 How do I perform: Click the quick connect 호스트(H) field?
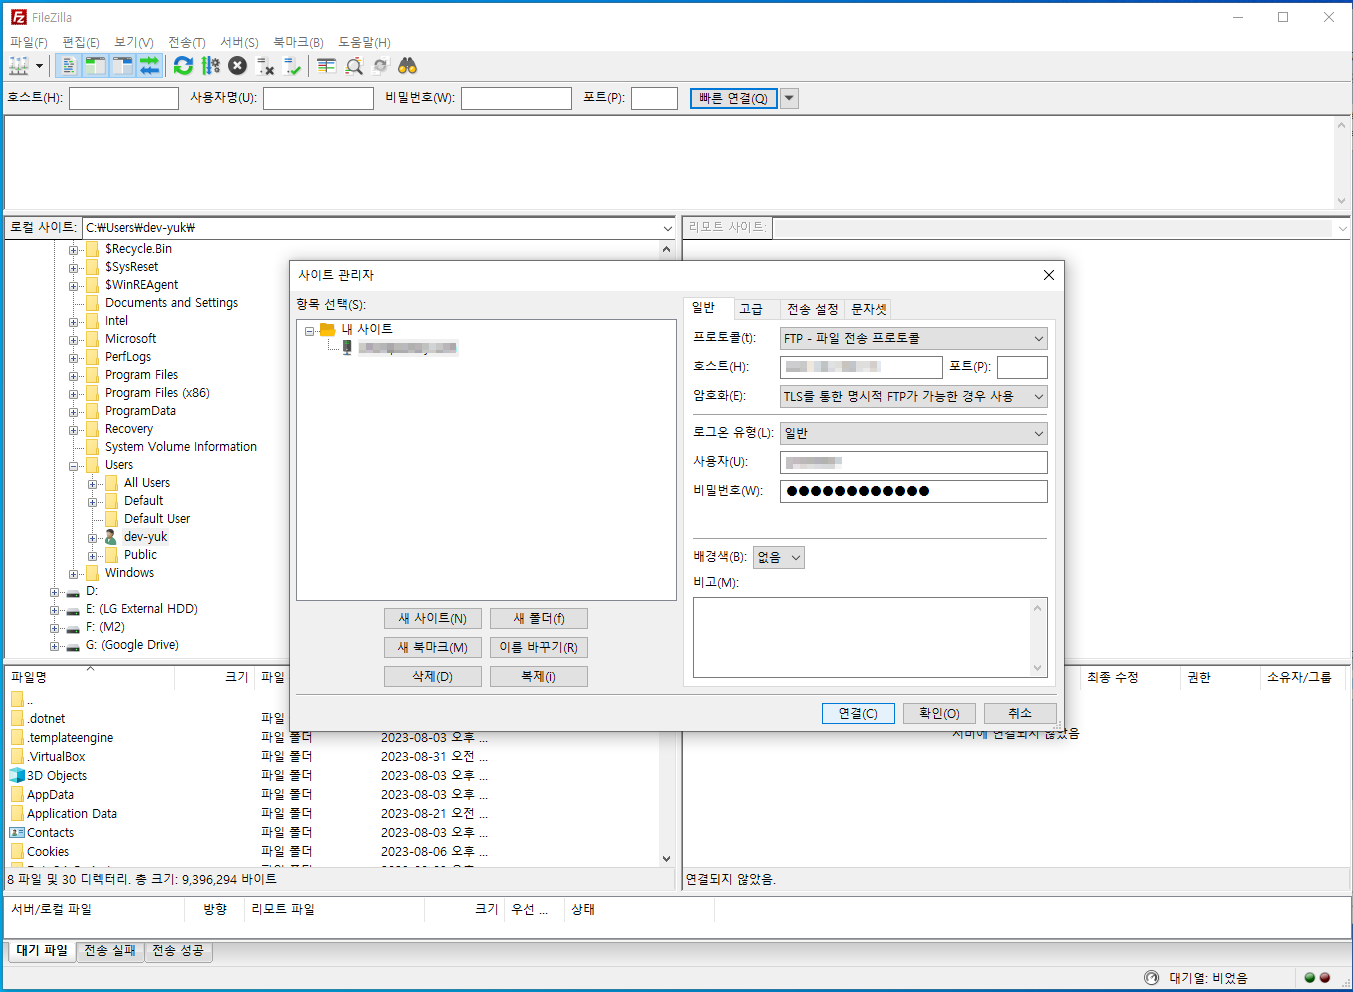pyautogui.click(x=124, y=98)
